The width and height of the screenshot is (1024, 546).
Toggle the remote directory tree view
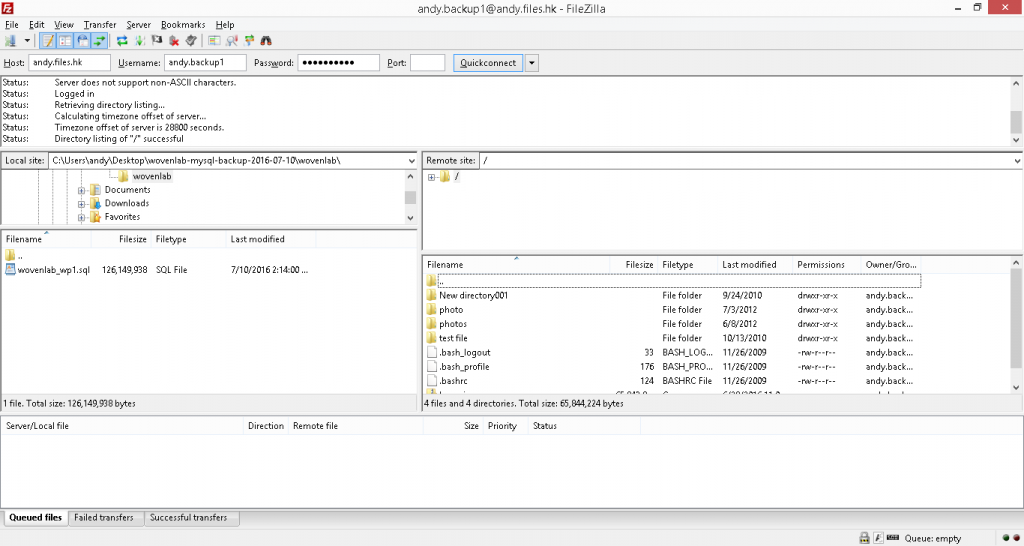[x=82, y=40]
